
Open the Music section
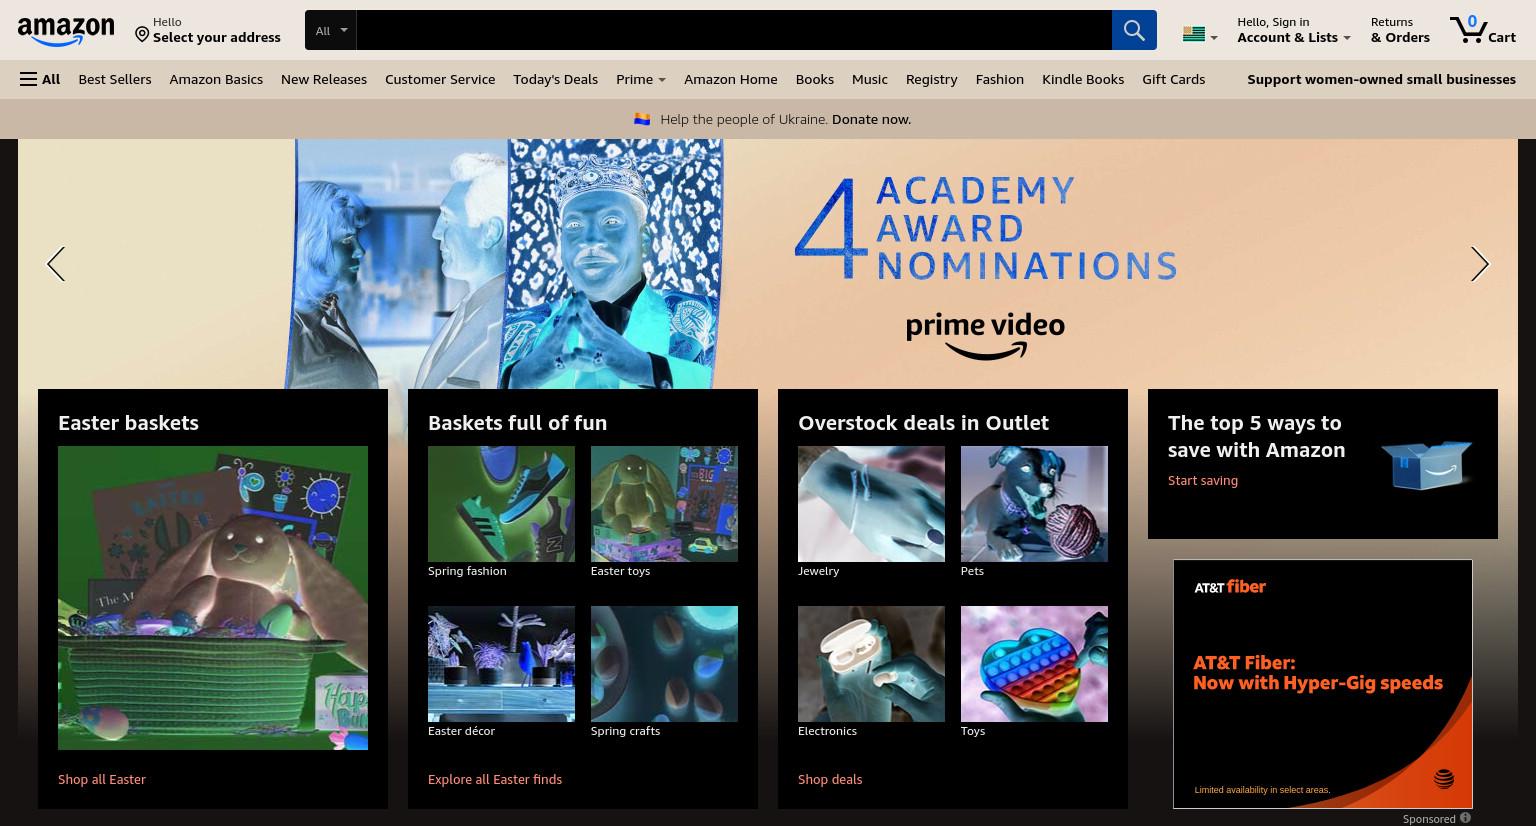pyautogui.click(x=870, y=79)
